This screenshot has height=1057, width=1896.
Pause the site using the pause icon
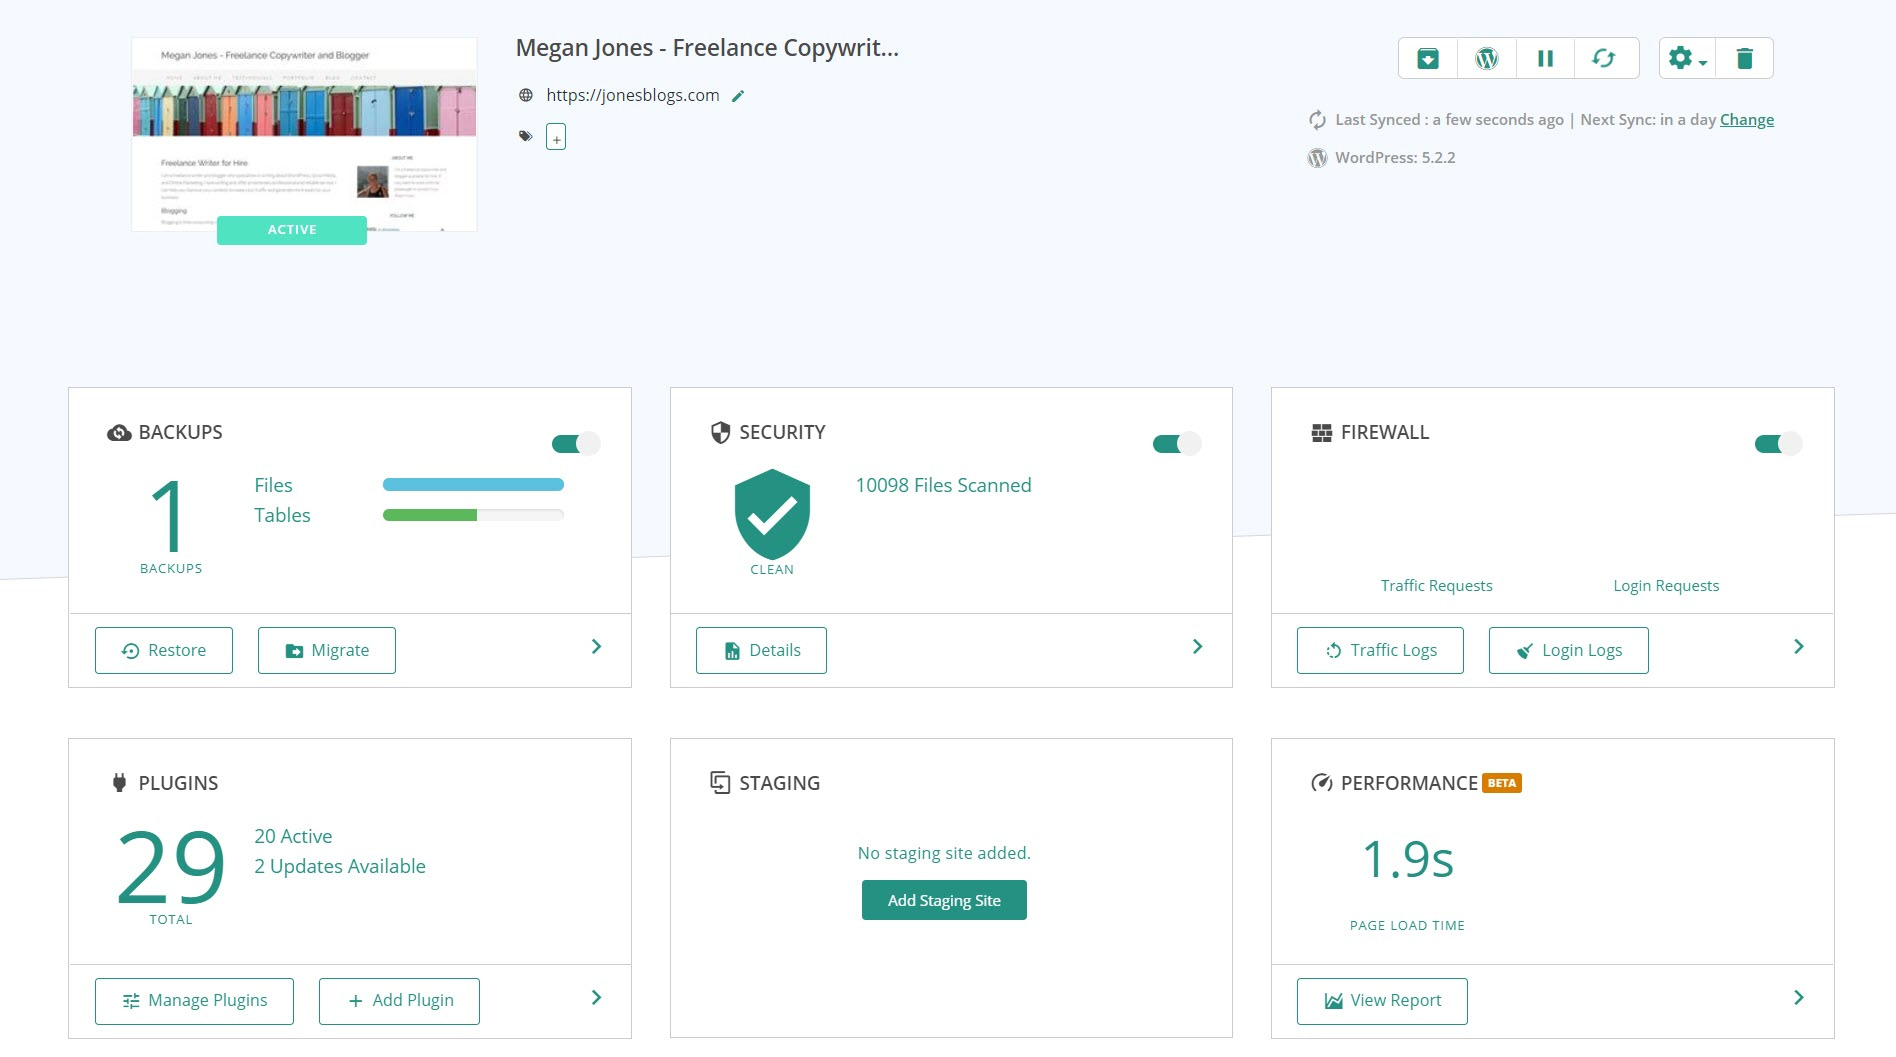[1545, 58]
